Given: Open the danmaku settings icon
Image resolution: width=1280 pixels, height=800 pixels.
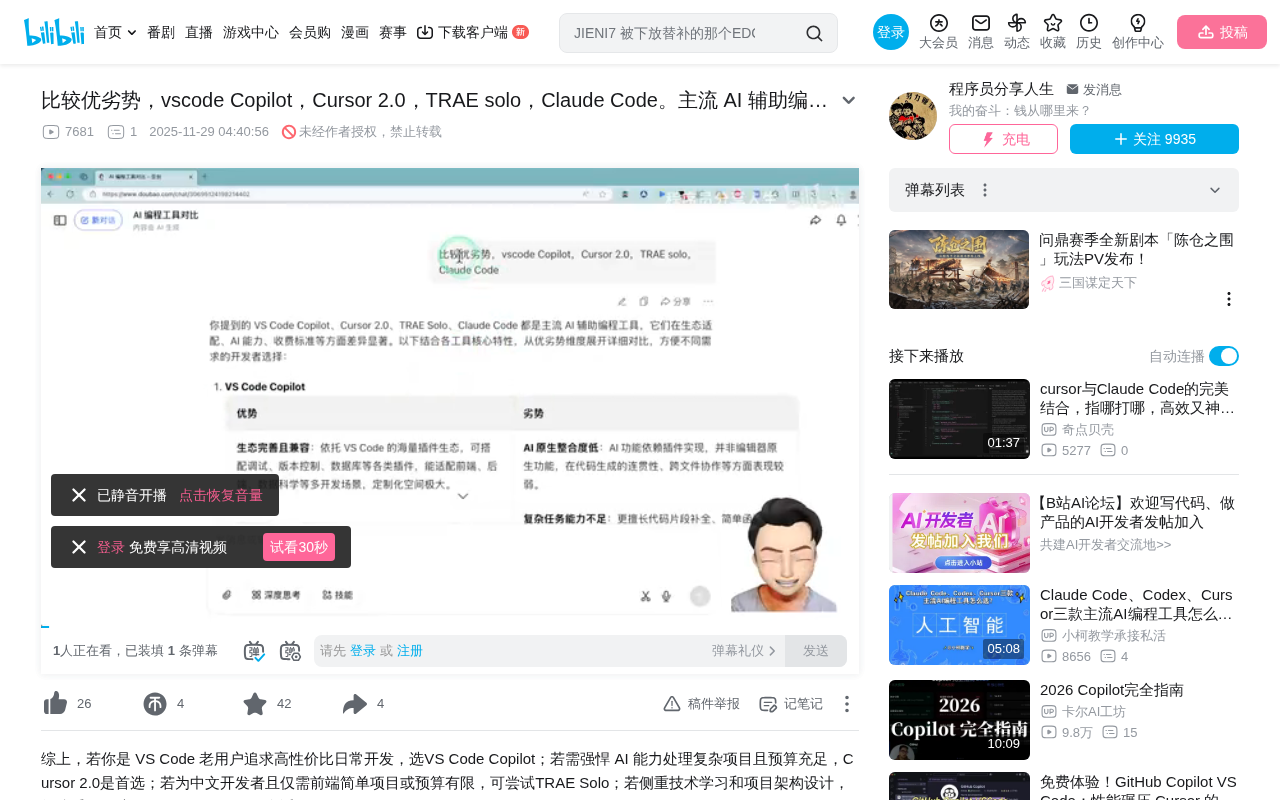Looking at the screenshot, I should coord(290,651).
